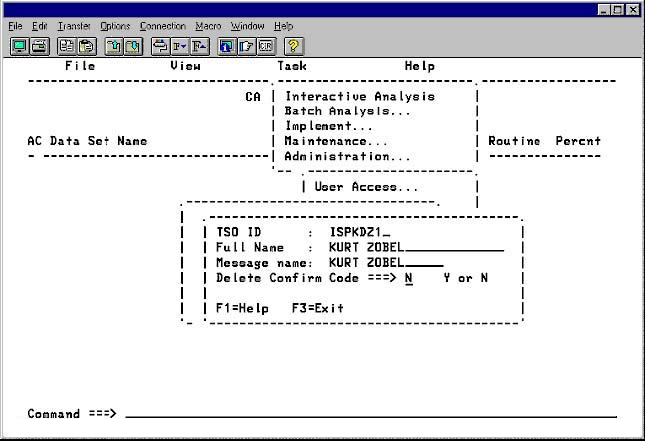
Task: Click the Message name field KURT ZOBEL
Action: tap(386, 262)
